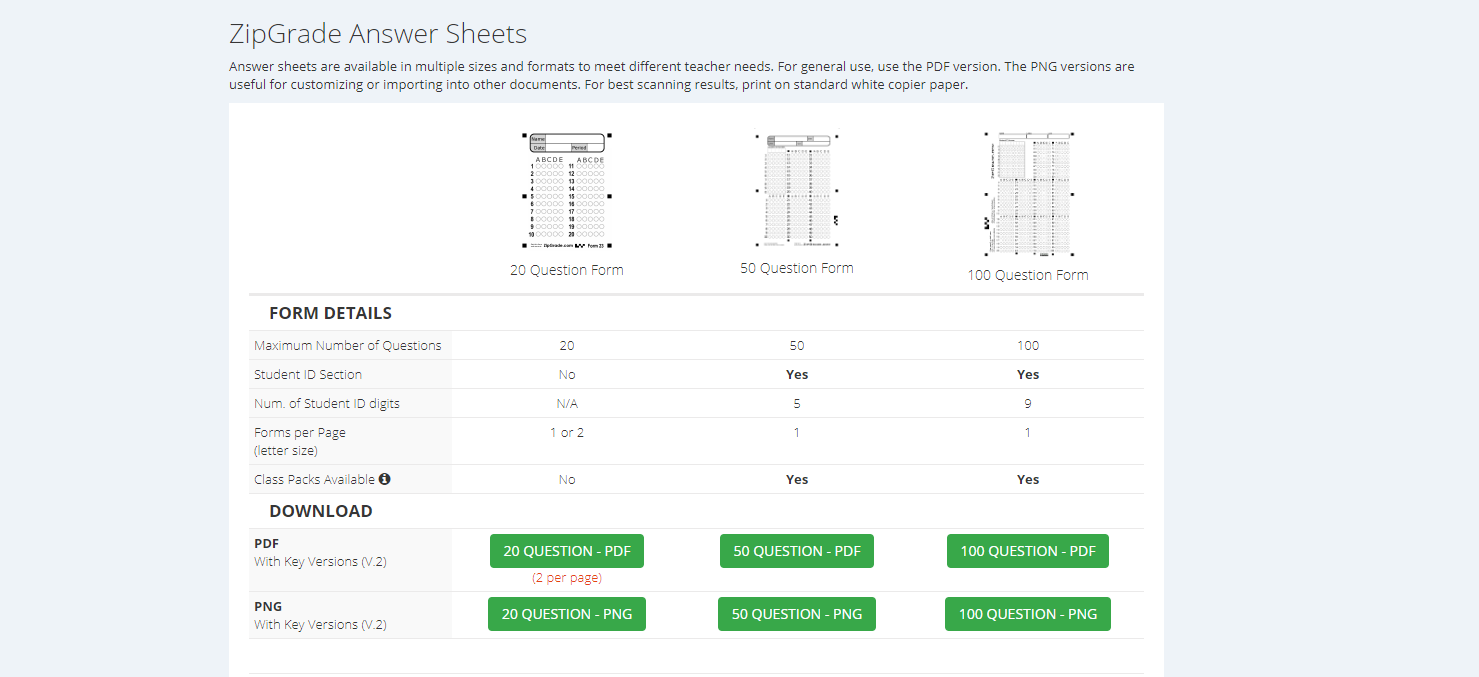Click the 'Student ID Section' row label
Viewport: 1479px width, 677px height.
[x=308, y=374]
